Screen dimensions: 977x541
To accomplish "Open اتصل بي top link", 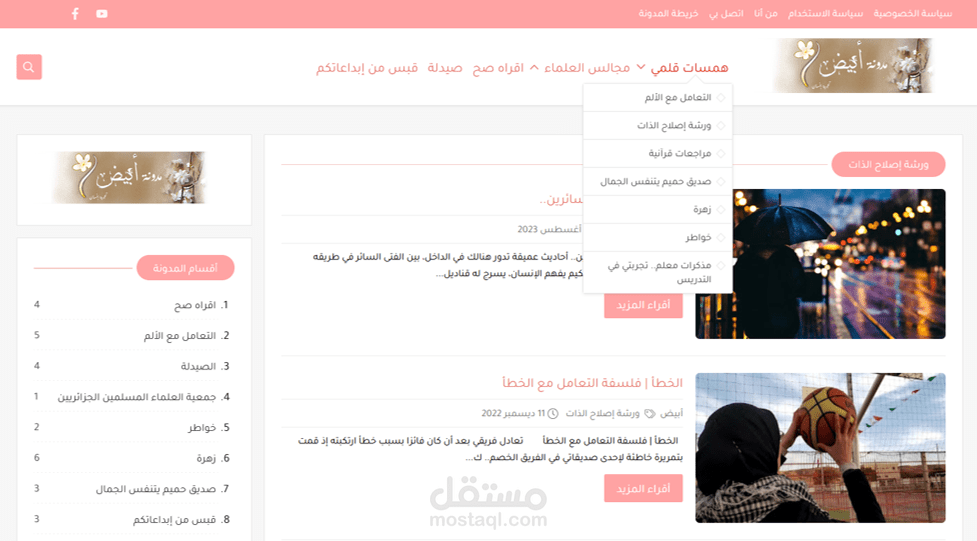I will 726,13.
